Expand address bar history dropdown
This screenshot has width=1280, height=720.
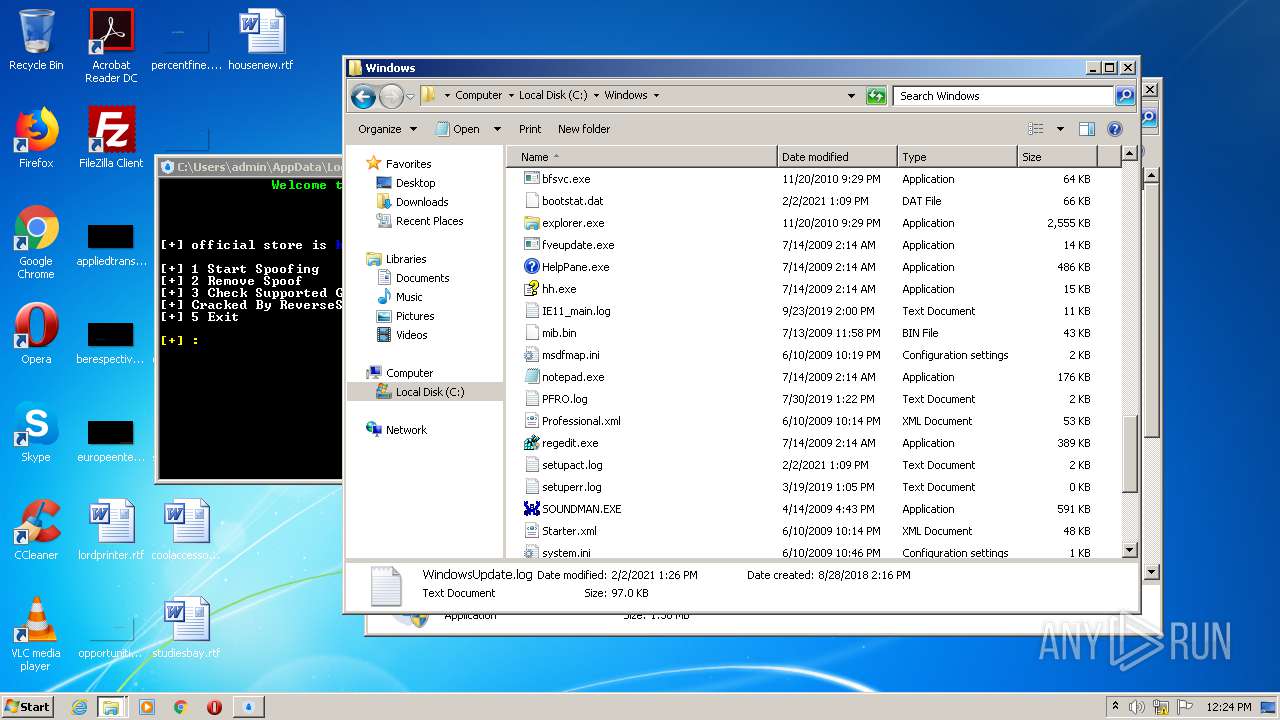point(851,96)
